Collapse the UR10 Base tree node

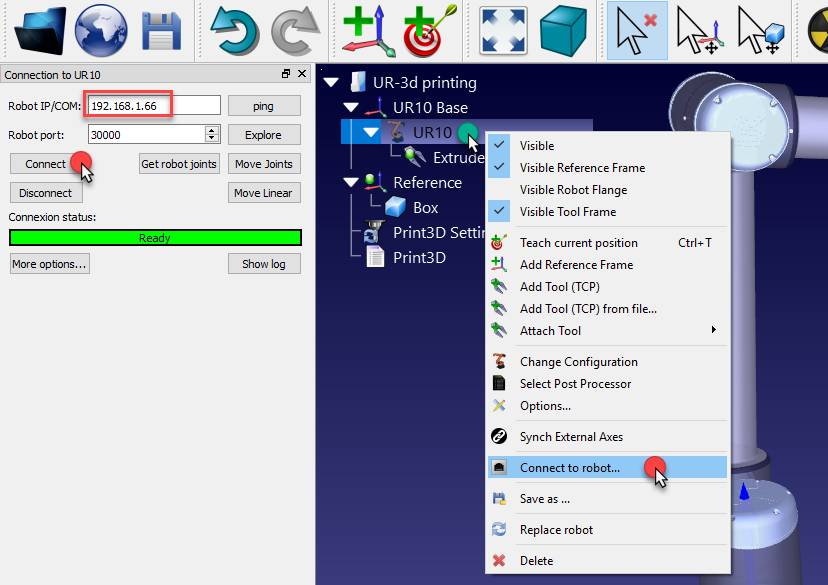pos(351,108)
